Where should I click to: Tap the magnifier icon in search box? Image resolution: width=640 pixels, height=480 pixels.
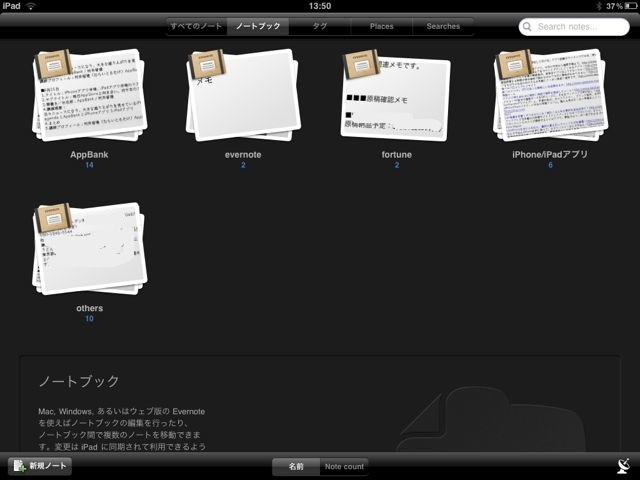click(x=527, y=27)
